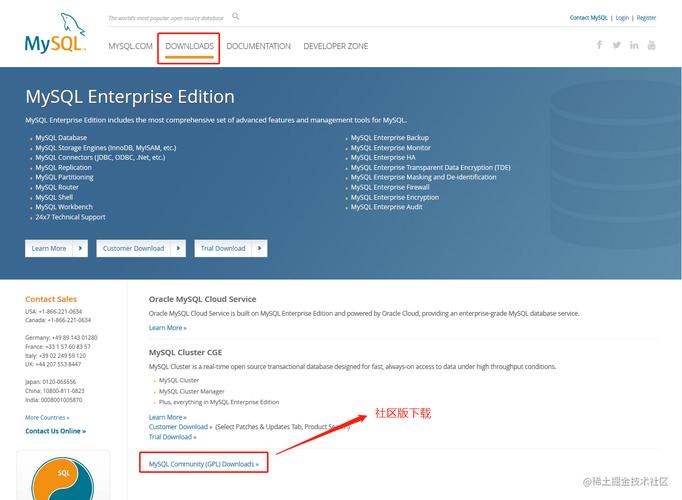Image resolution: width=682 pixels, height=500 pixels.
Task: Open the Twitter social icon
Action: click(617, 45)
